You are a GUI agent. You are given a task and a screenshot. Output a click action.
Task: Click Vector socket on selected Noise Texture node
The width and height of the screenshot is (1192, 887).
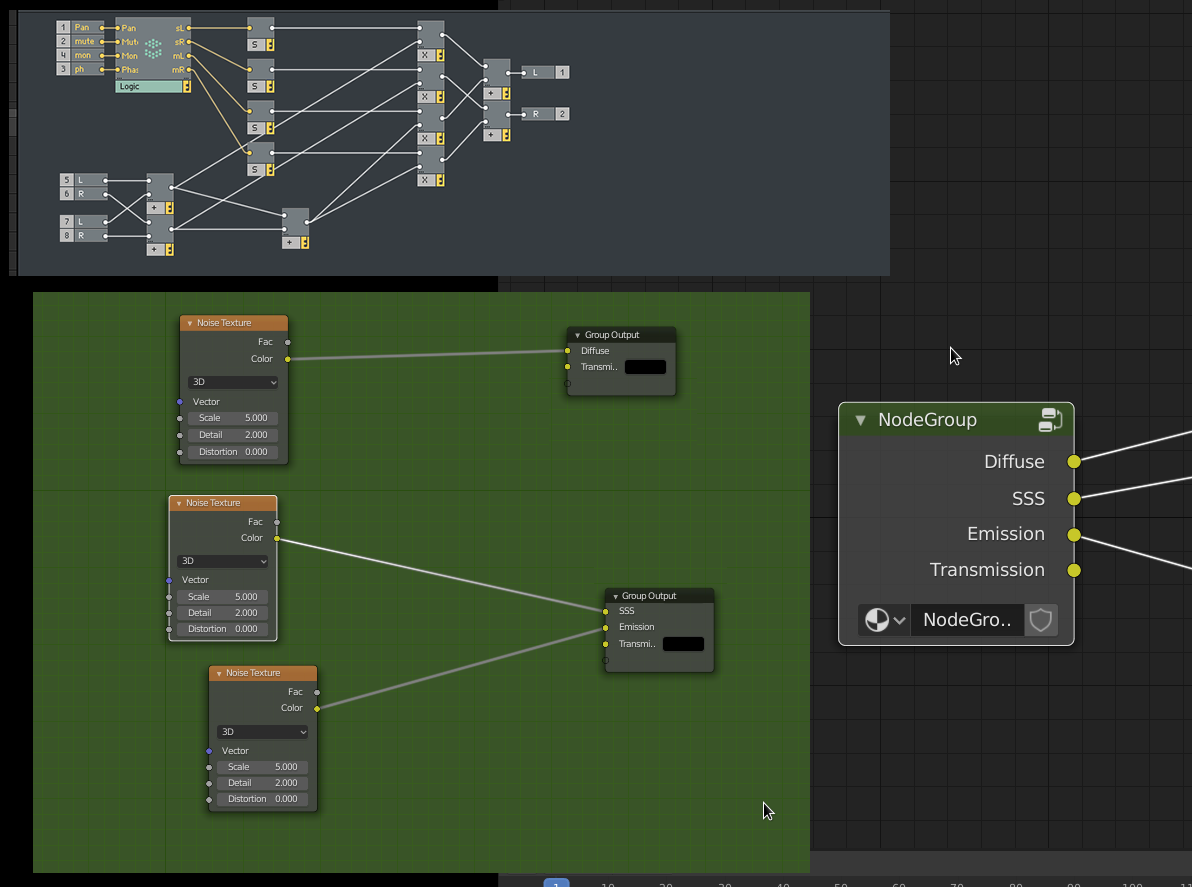[x=169, y=580]
